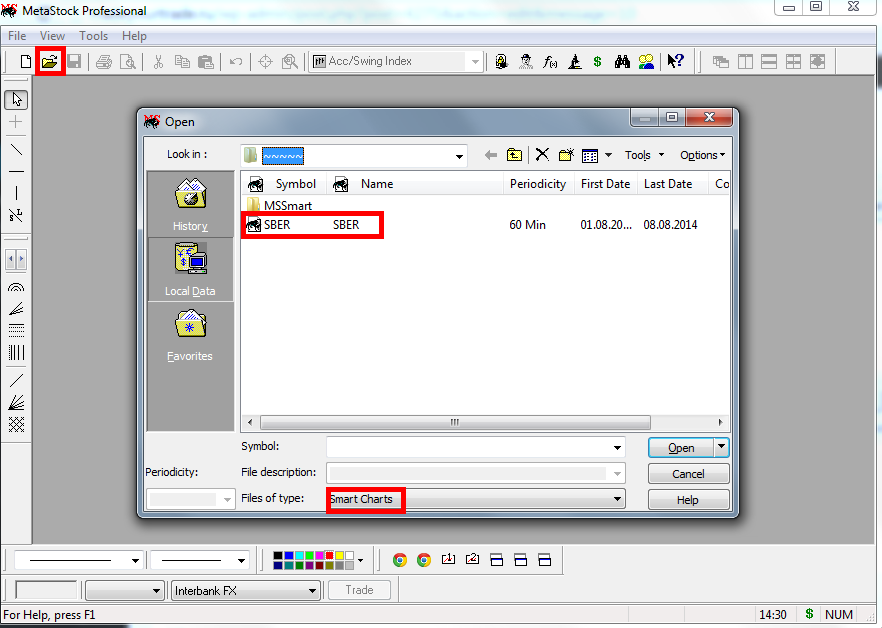Click the Paste clipboard icon
882x628 pixels.
tap(206, 61)
